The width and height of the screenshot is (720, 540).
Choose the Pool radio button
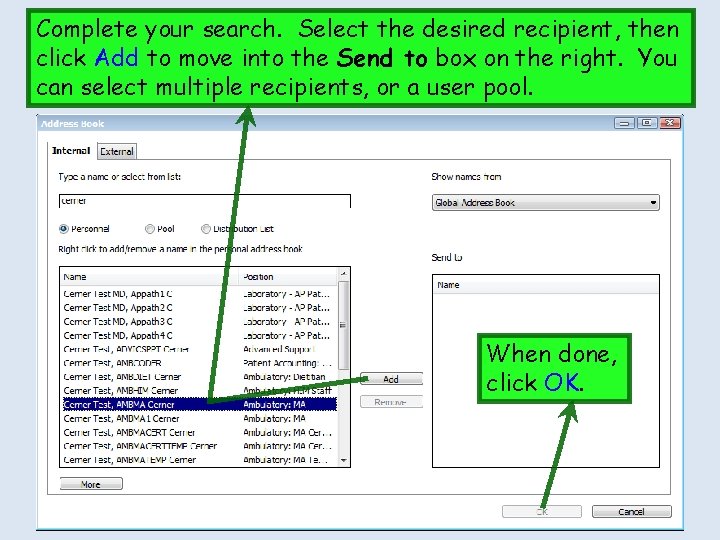tap(150, 229)
